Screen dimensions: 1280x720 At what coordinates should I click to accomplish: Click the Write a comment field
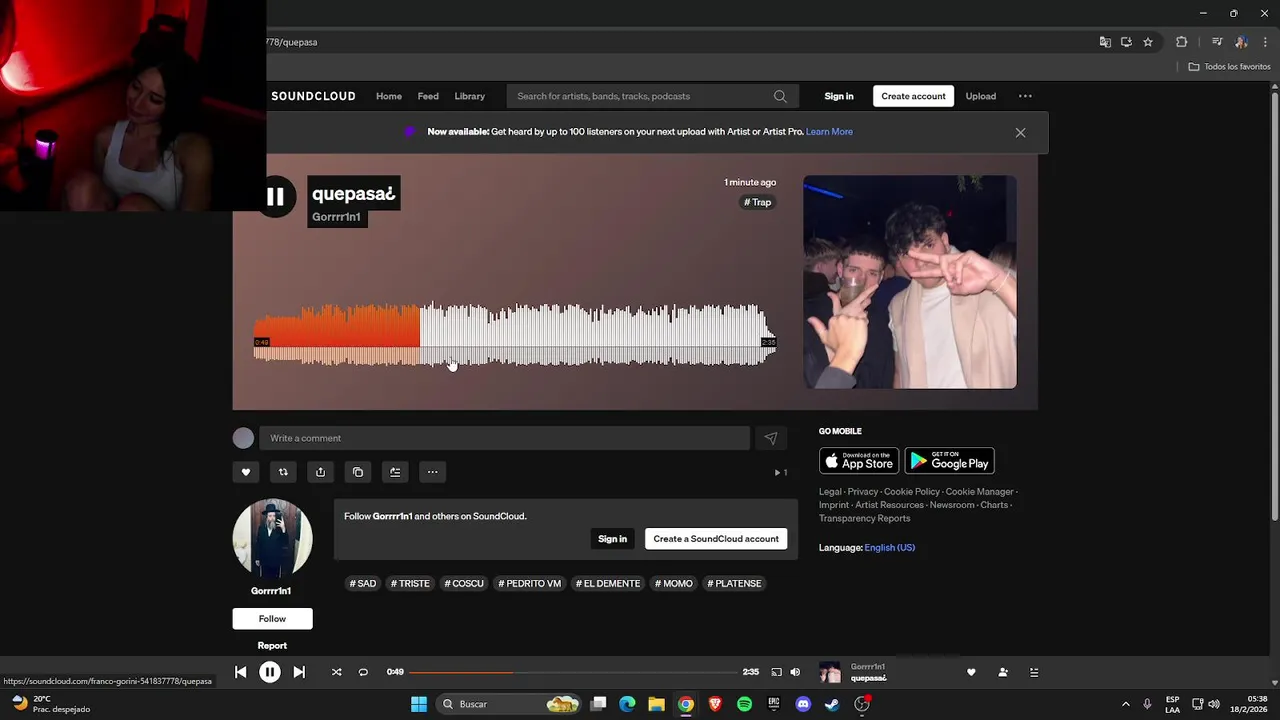click(x=504, y=438)
